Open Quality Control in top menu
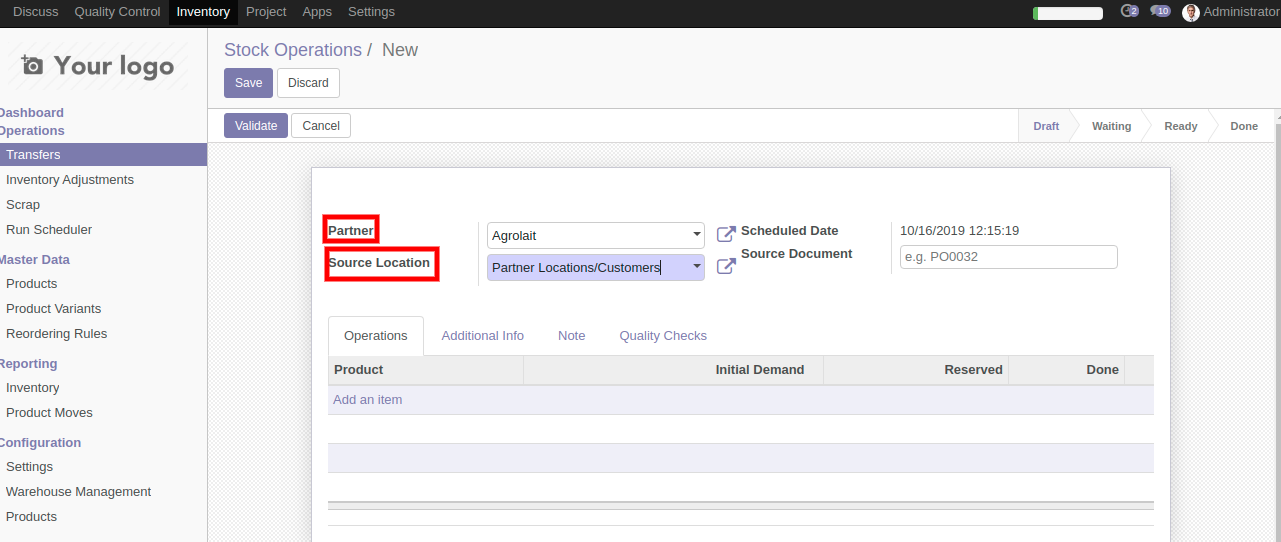This screenshot has width=1281, height=542. [x=117, y=12]
